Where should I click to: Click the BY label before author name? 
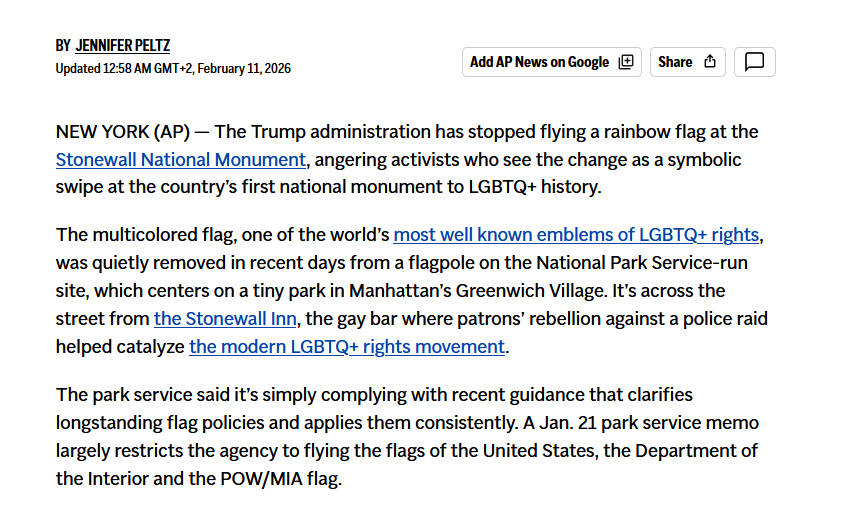tap(63, 46)
